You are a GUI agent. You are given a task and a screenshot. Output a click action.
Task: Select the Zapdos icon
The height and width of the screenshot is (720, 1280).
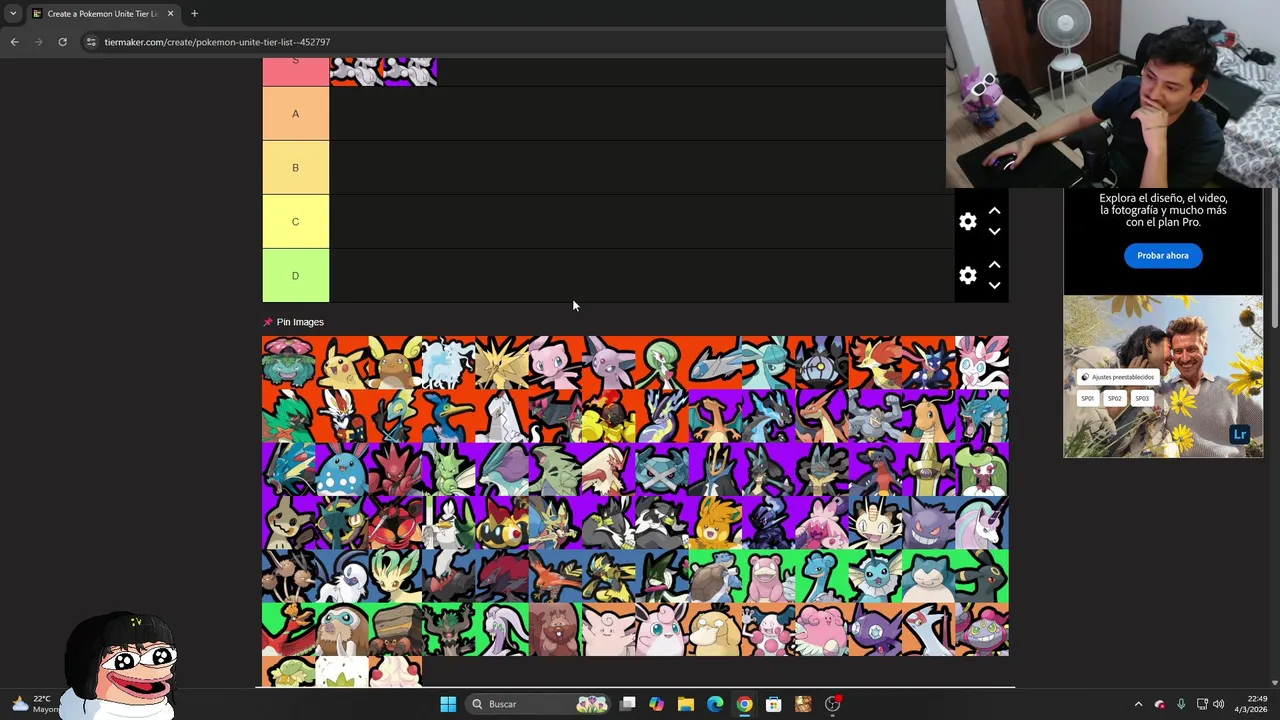click(502, 362)
